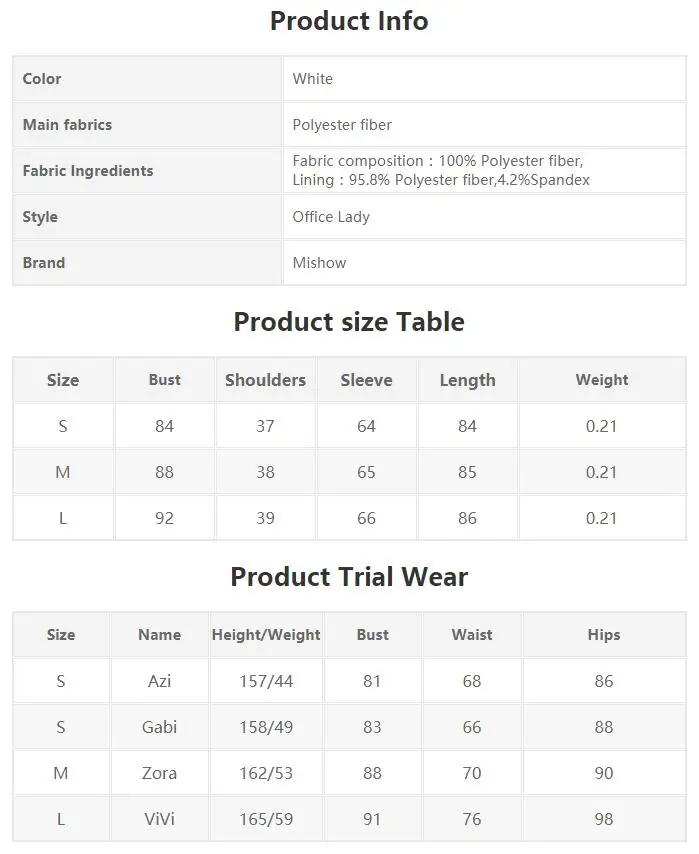Select the Office Lady style value
Viewport: 699px width, 854px height.
pyautogui.click(x=331, y=217)
